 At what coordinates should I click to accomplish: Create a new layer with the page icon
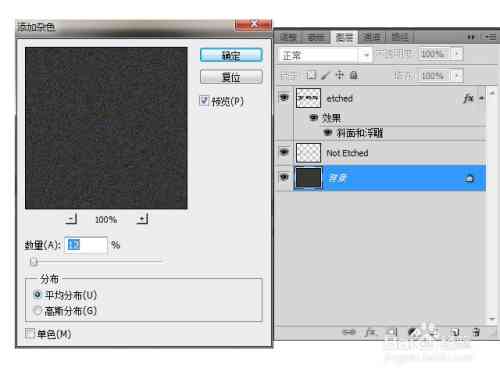point(455,332)
